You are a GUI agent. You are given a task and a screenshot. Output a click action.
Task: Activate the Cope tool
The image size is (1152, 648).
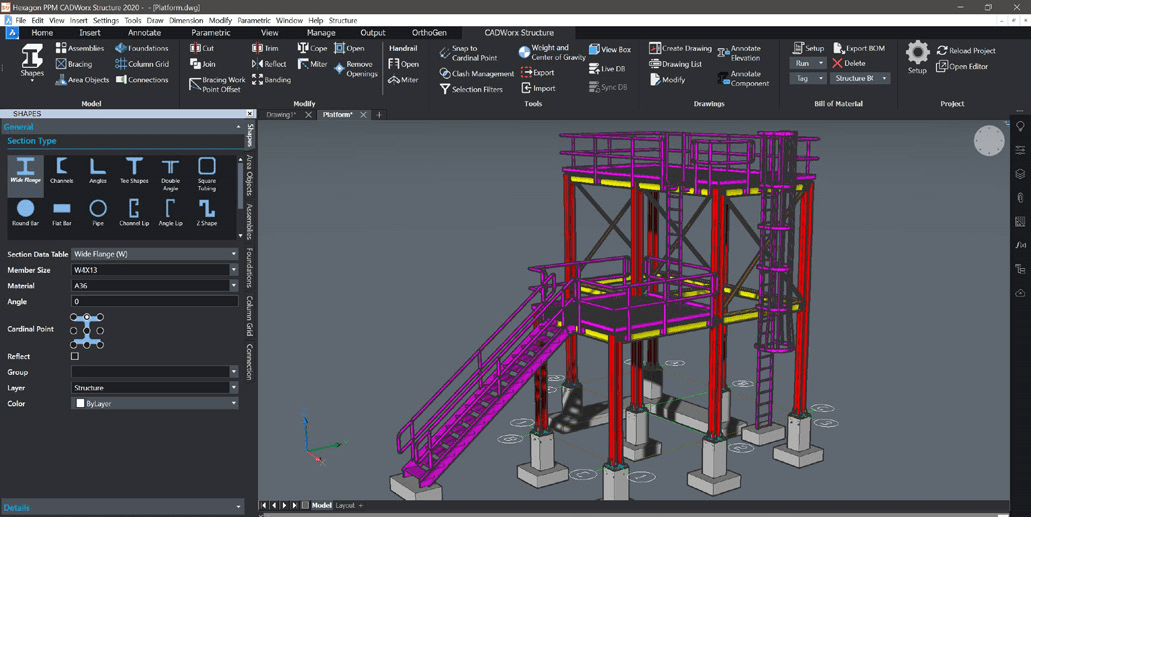312,48
